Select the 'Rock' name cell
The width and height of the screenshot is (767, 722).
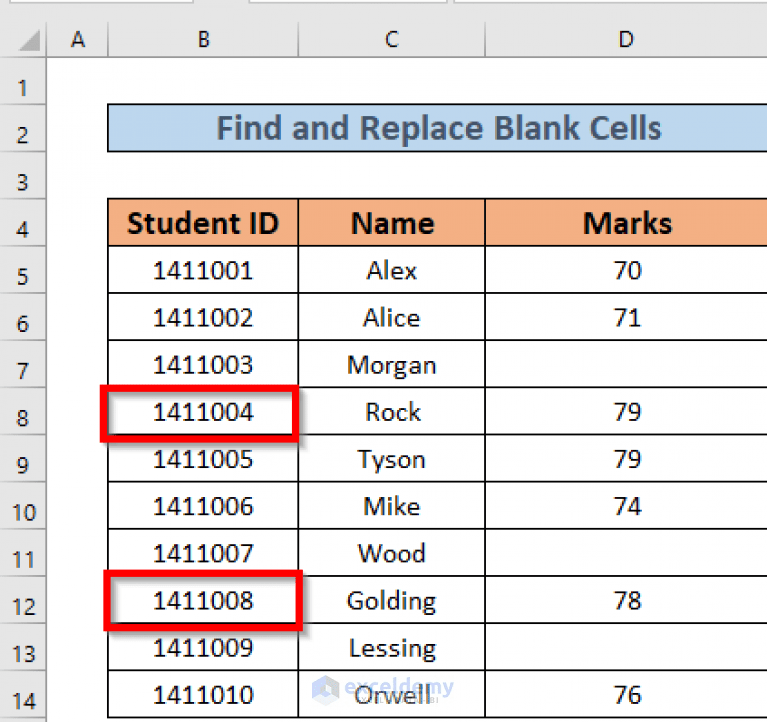(x=391, y=411)
